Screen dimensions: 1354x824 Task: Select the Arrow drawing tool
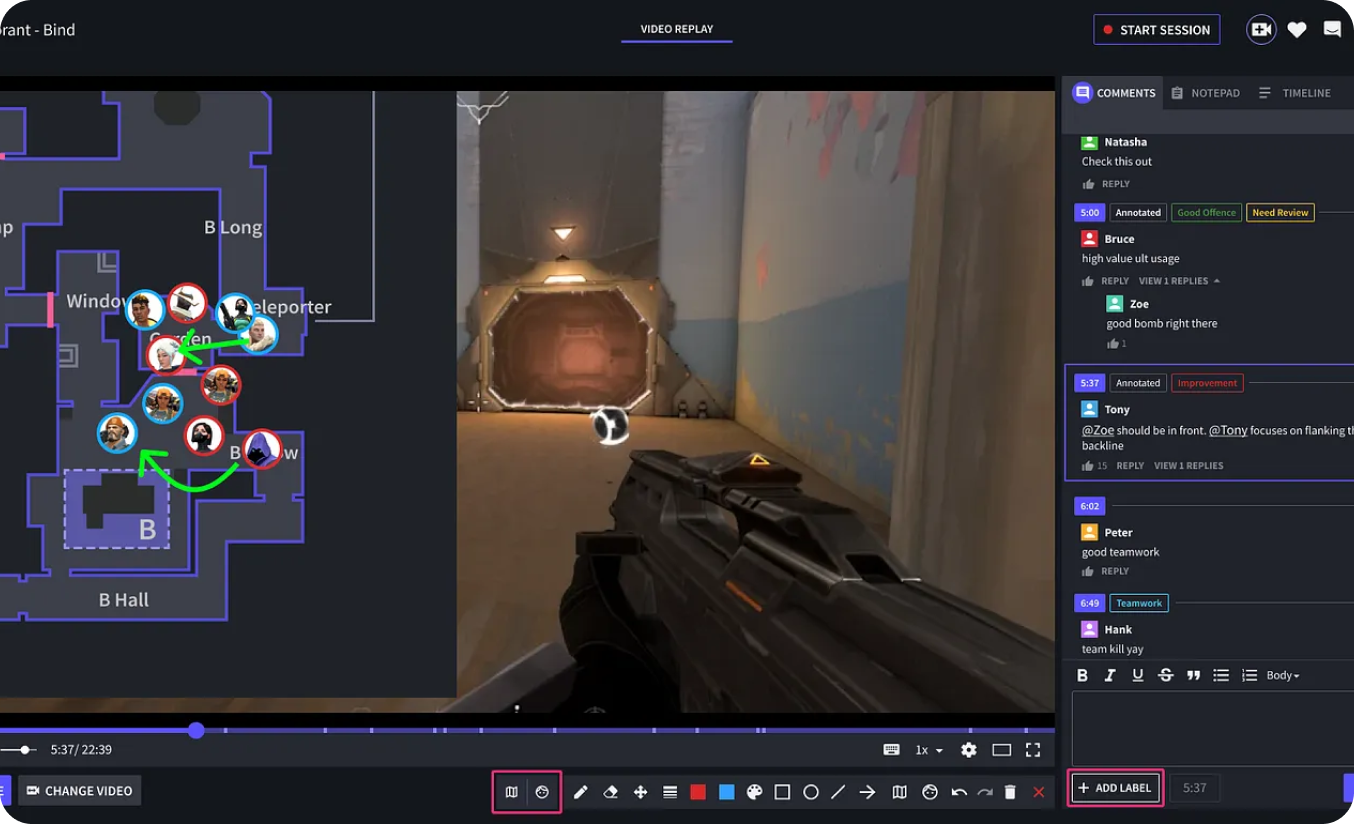point(867,791)
